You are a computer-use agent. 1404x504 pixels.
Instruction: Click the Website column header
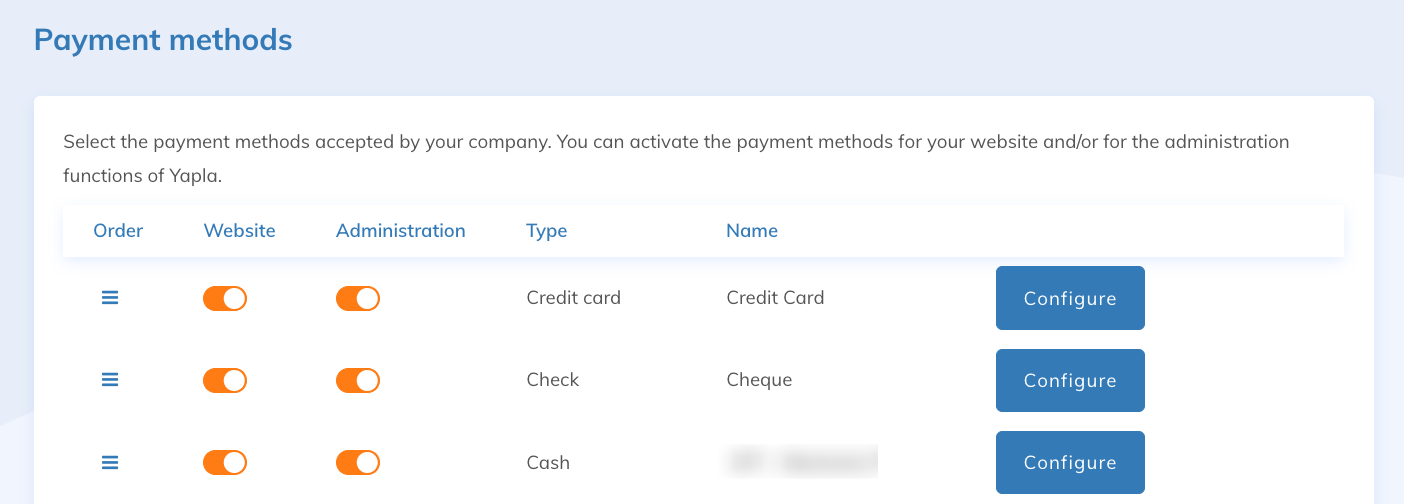239,231
